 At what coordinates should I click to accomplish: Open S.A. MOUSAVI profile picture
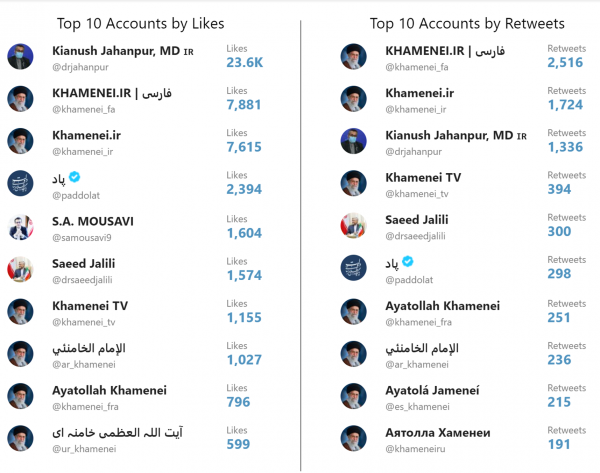[x=20, y=227]
